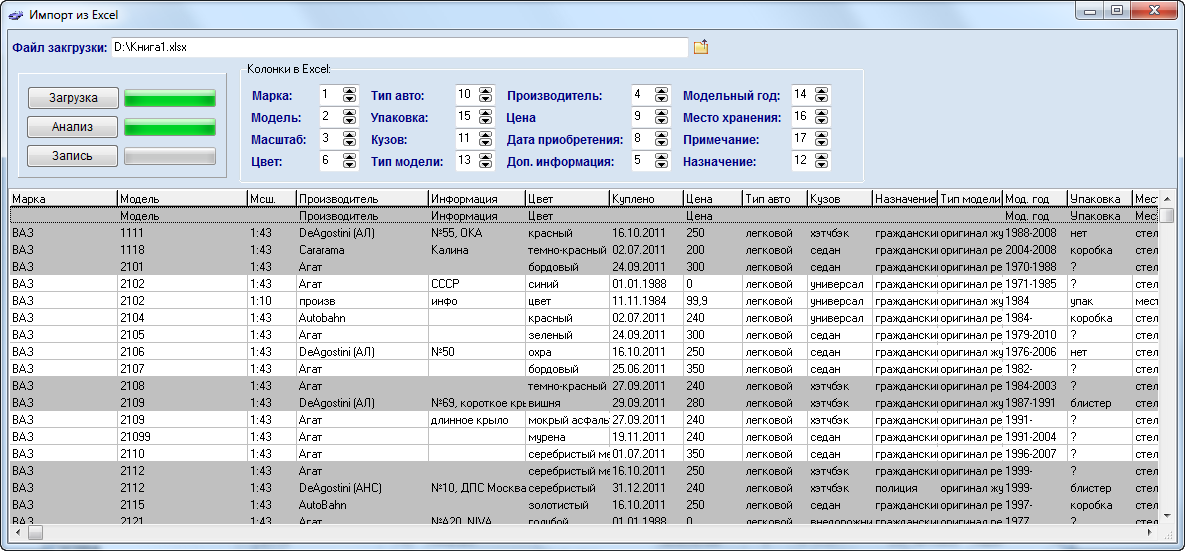Click the Модельный год field showing 14
The width and height of the screenshot is (1185, 551).
pos(803,94)
